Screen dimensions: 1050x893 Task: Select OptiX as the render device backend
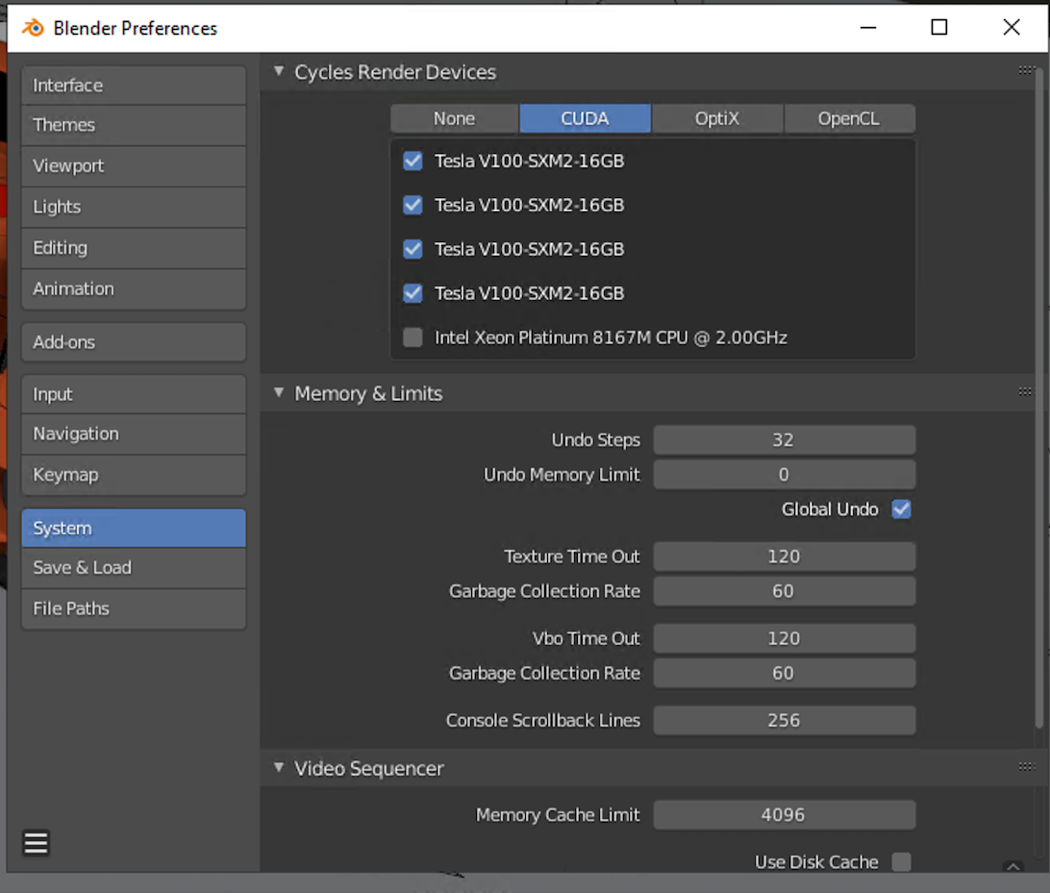717,118
